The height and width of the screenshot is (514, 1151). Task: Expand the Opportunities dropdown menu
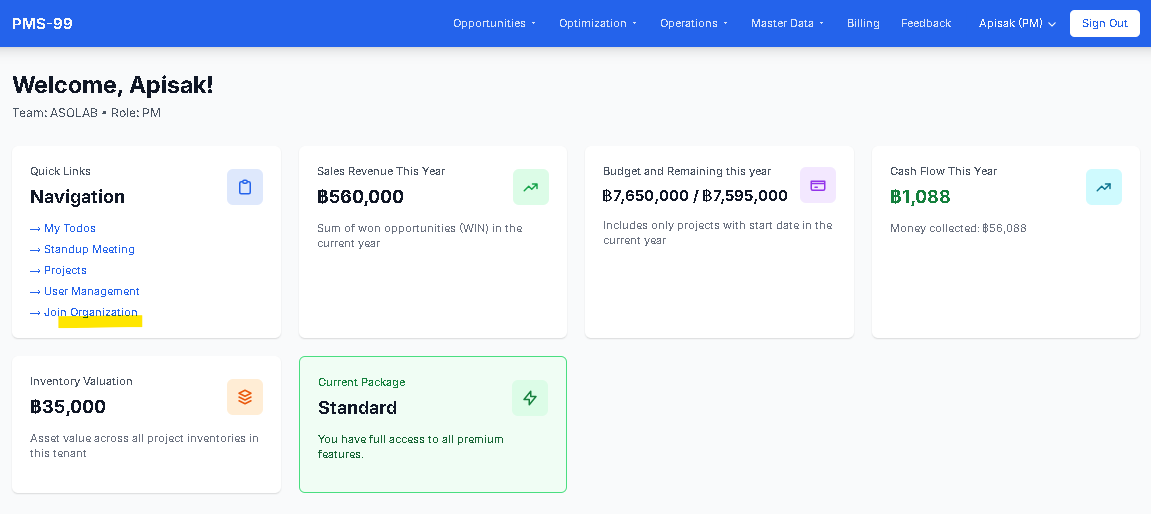click(494, 23)
